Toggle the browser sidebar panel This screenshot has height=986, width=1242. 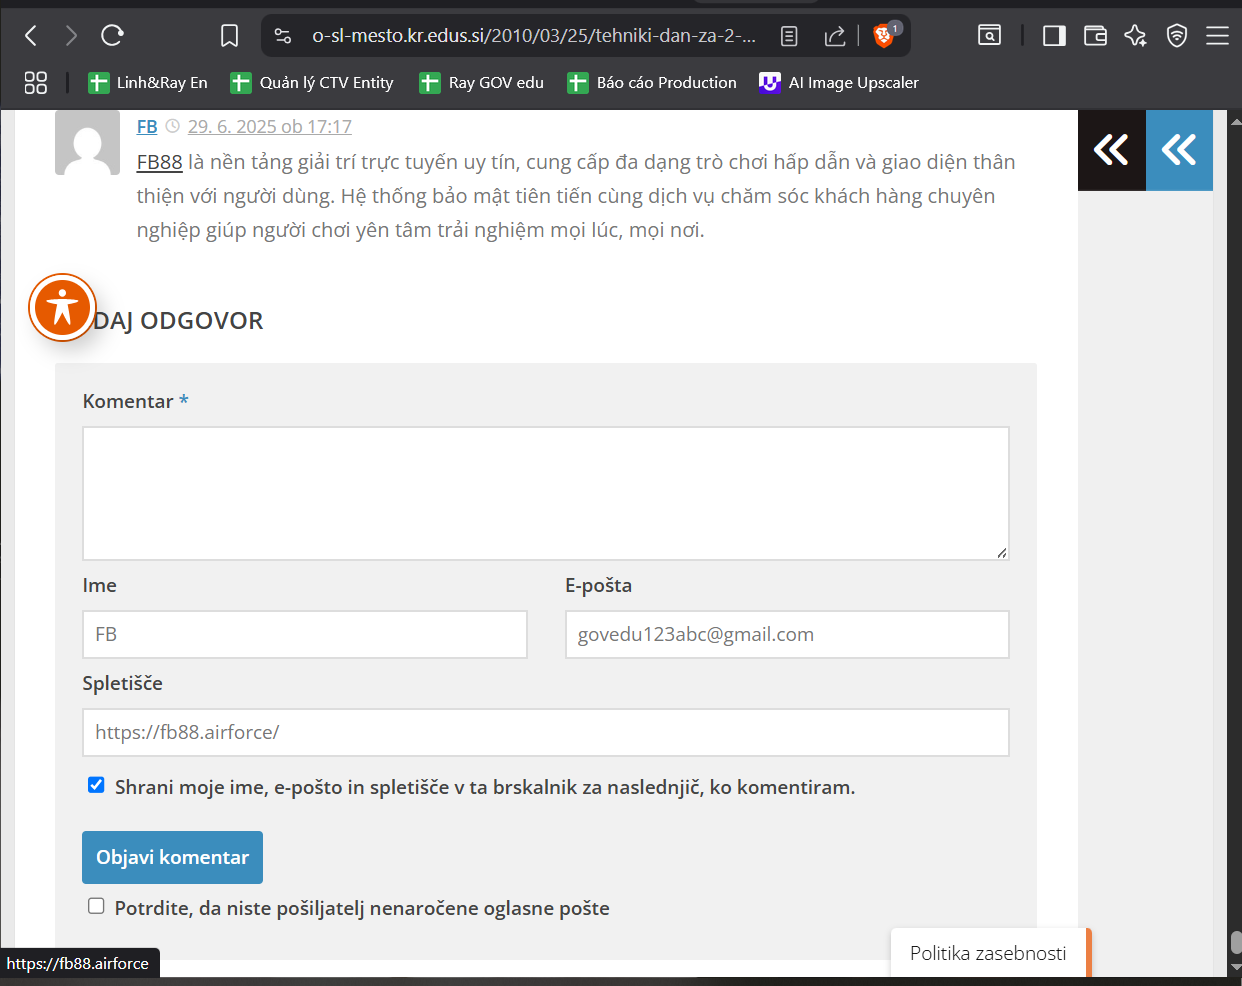pos(1054,36)
